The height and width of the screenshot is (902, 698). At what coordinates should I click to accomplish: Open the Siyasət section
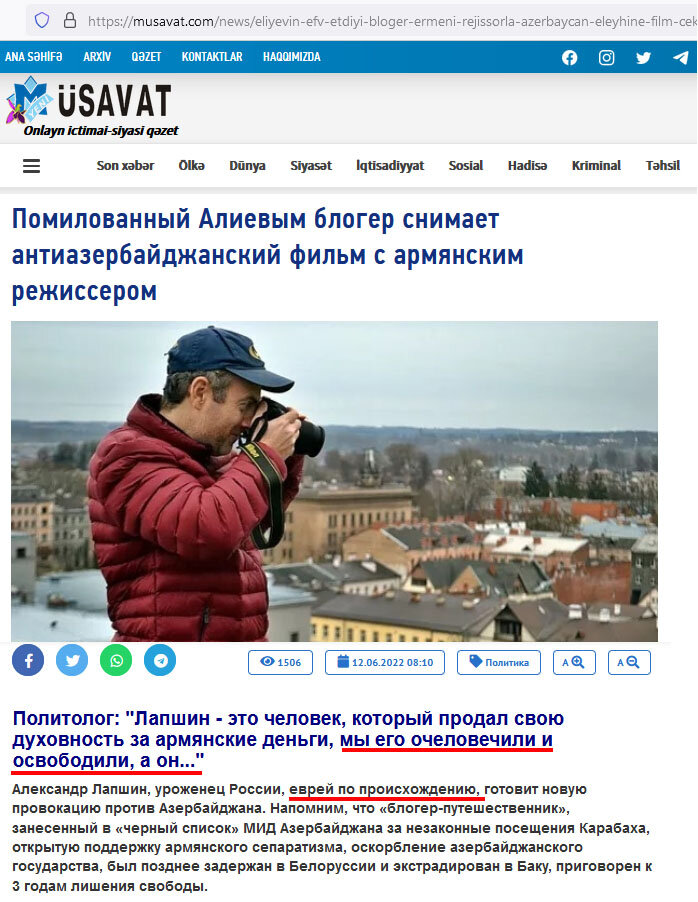coord(311,166)
